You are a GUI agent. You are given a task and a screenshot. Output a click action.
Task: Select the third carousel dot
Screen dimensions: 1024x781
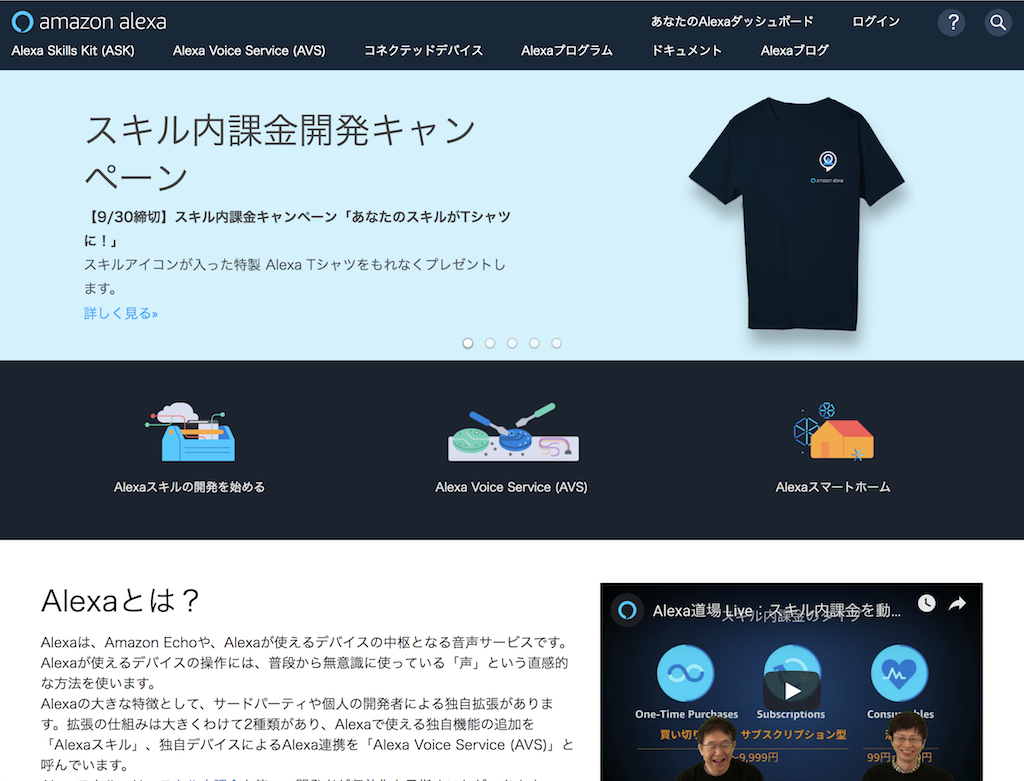coord(512,343)
